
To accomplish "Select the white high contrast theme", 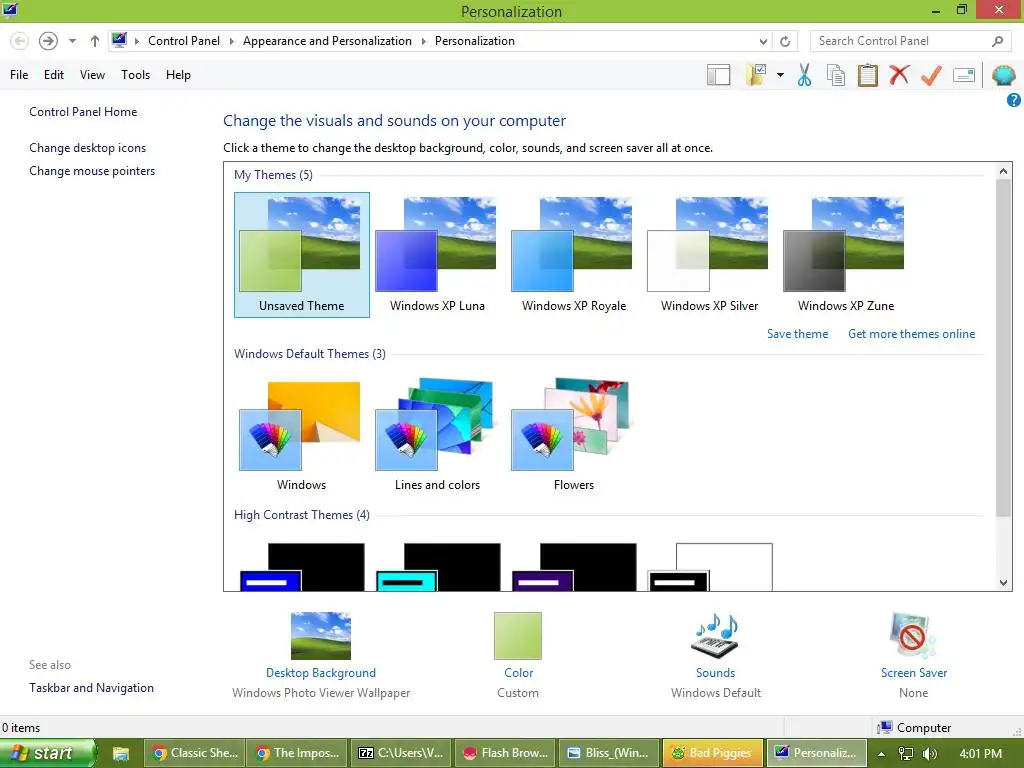I will (x=711, y=567).
